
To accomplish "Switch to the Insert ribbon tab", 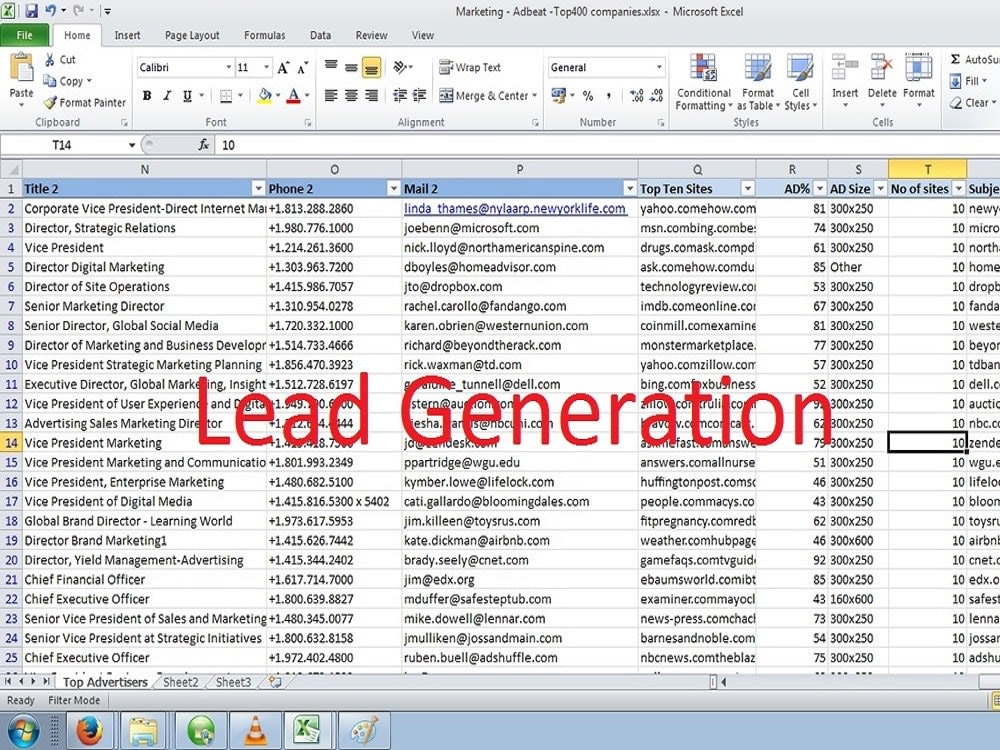I will pos(127,35).
